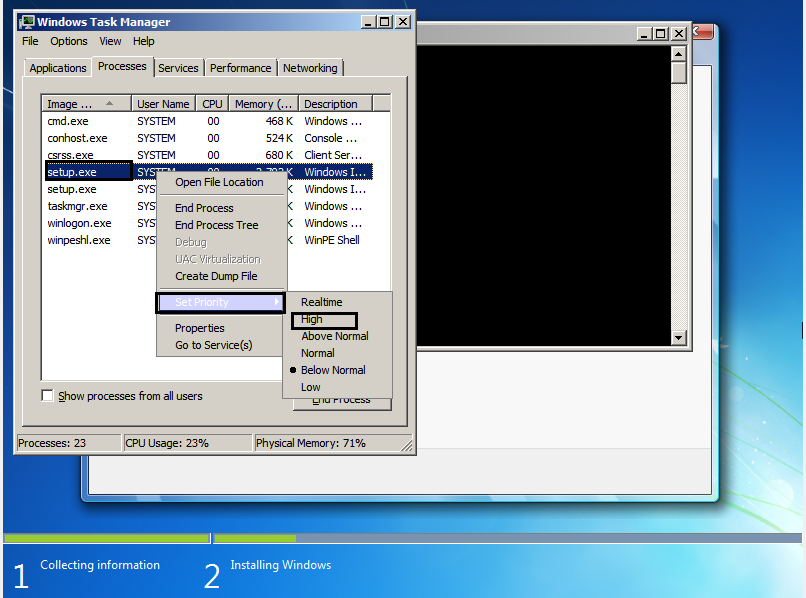Close the Task Manager window
This screenshot has height=598, width=806.
click(404, 22)
